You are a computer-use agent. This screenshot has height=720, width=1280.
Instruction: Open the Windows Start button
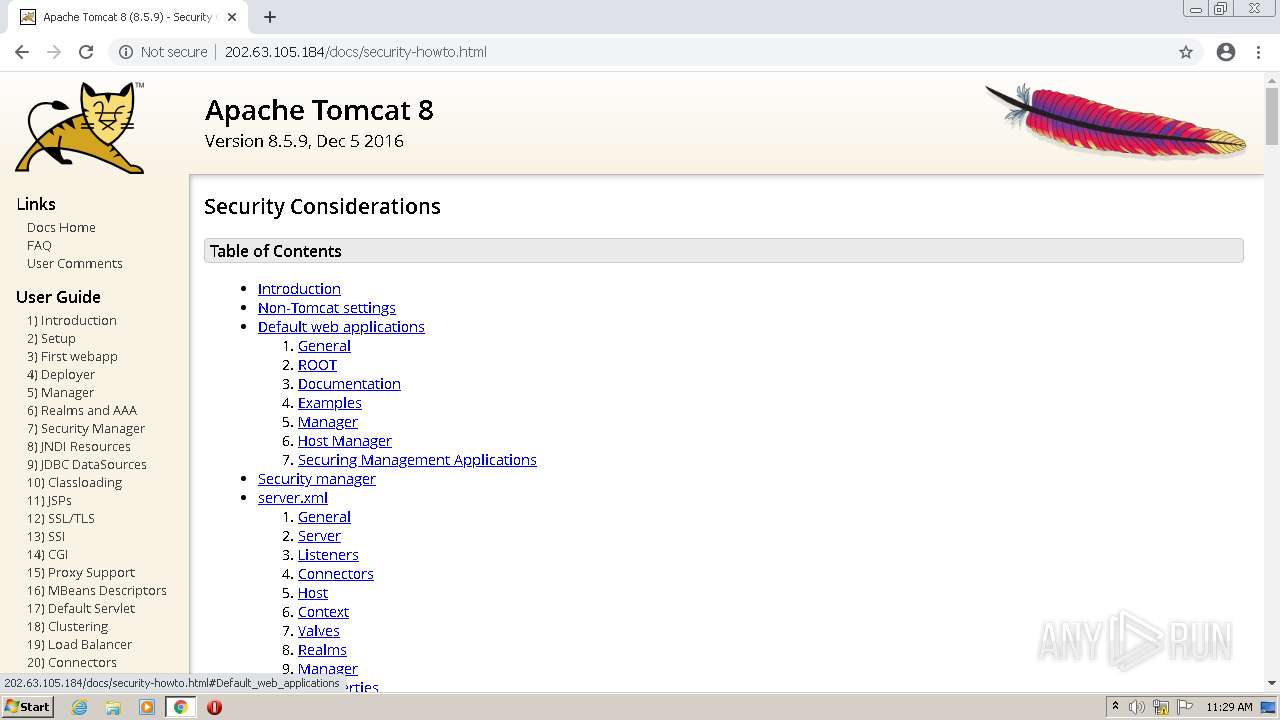pyautogui.click(x=27, y=707)
